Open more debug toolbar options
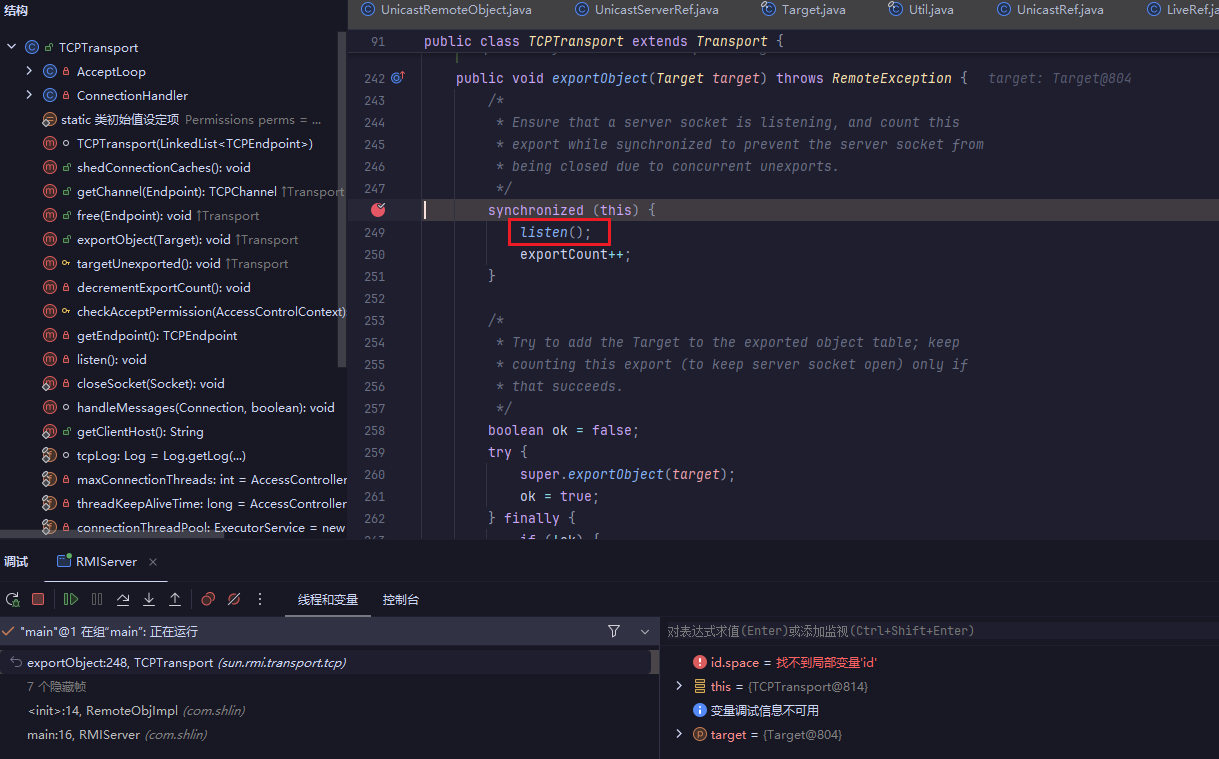 (260, 599)
